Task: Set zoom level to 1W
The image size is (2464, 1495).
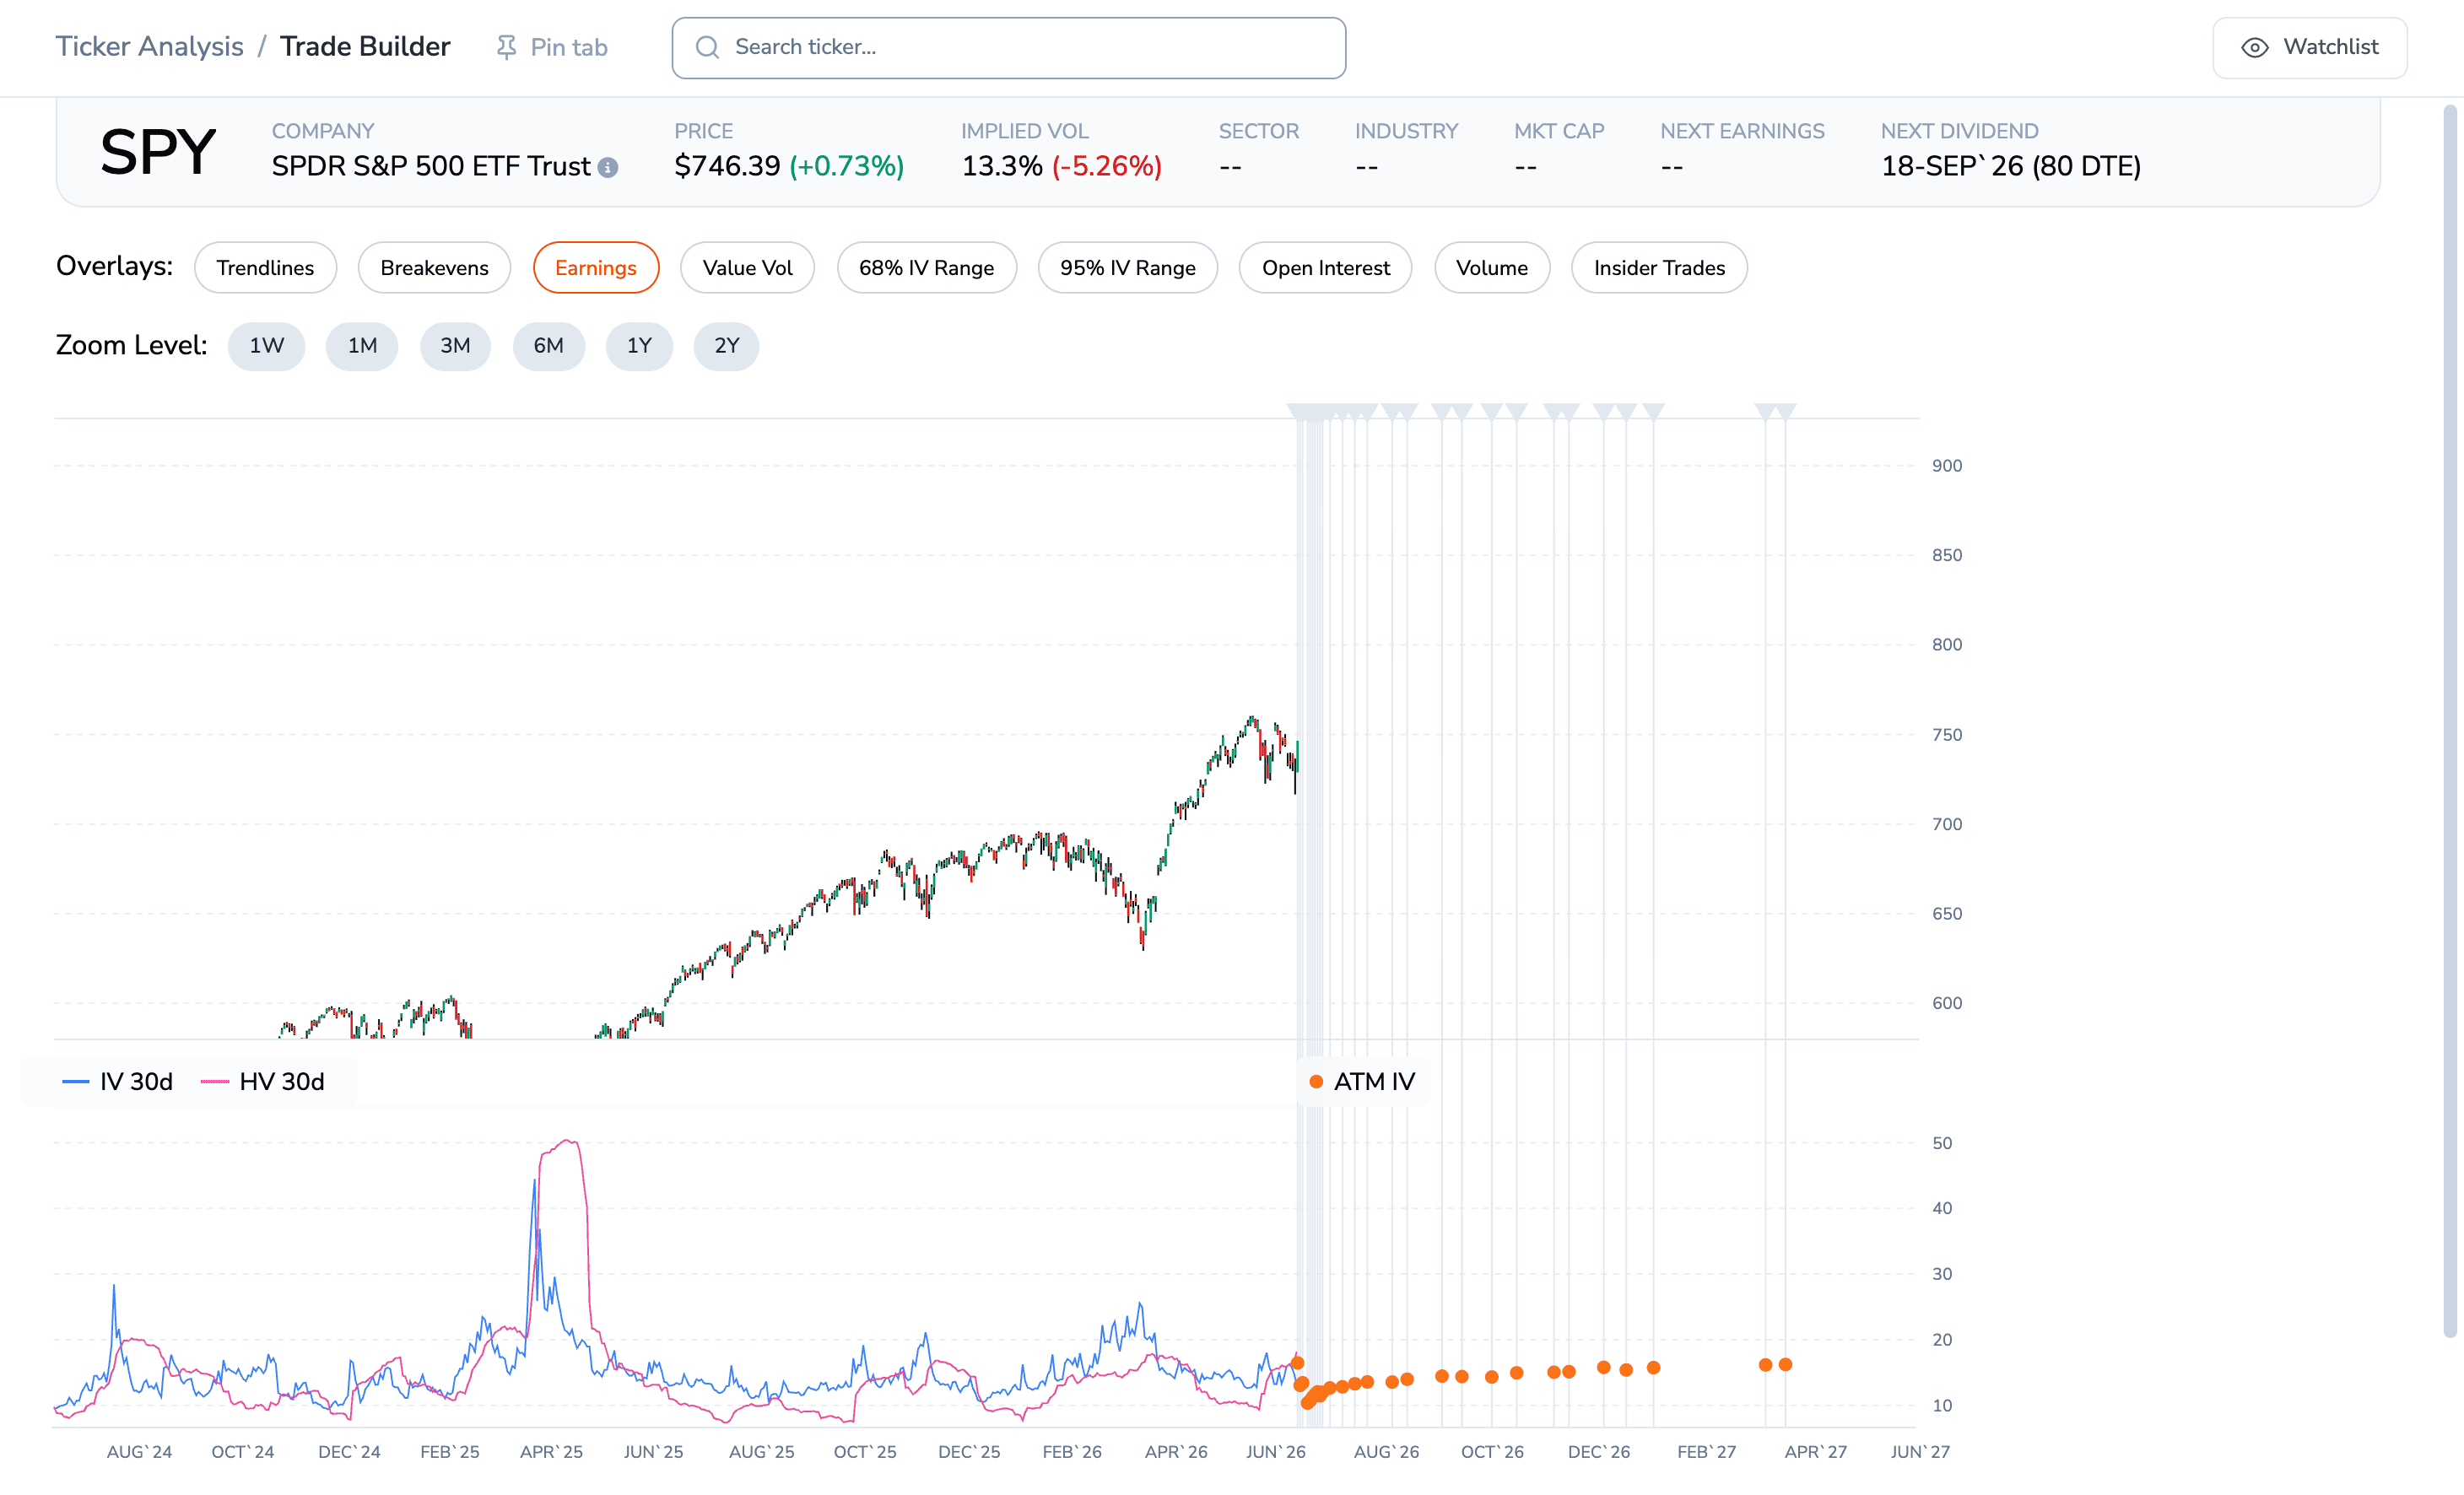Action: 266,346
